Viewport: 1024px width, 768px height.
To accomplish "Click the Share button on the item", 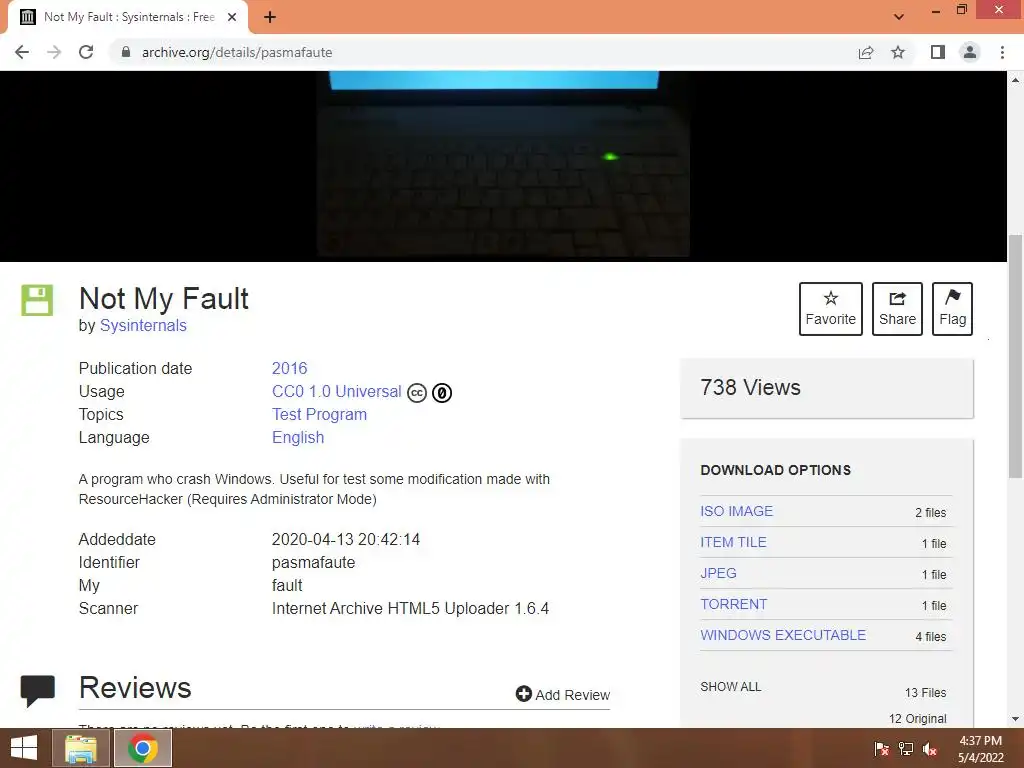I will pos(897,309).
